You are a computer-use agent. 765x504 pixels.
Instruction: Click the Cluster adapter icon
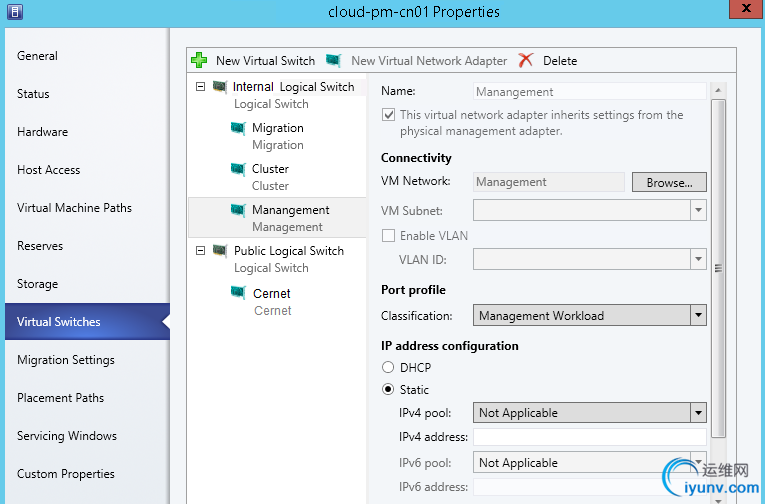click(x=238, y=169)
